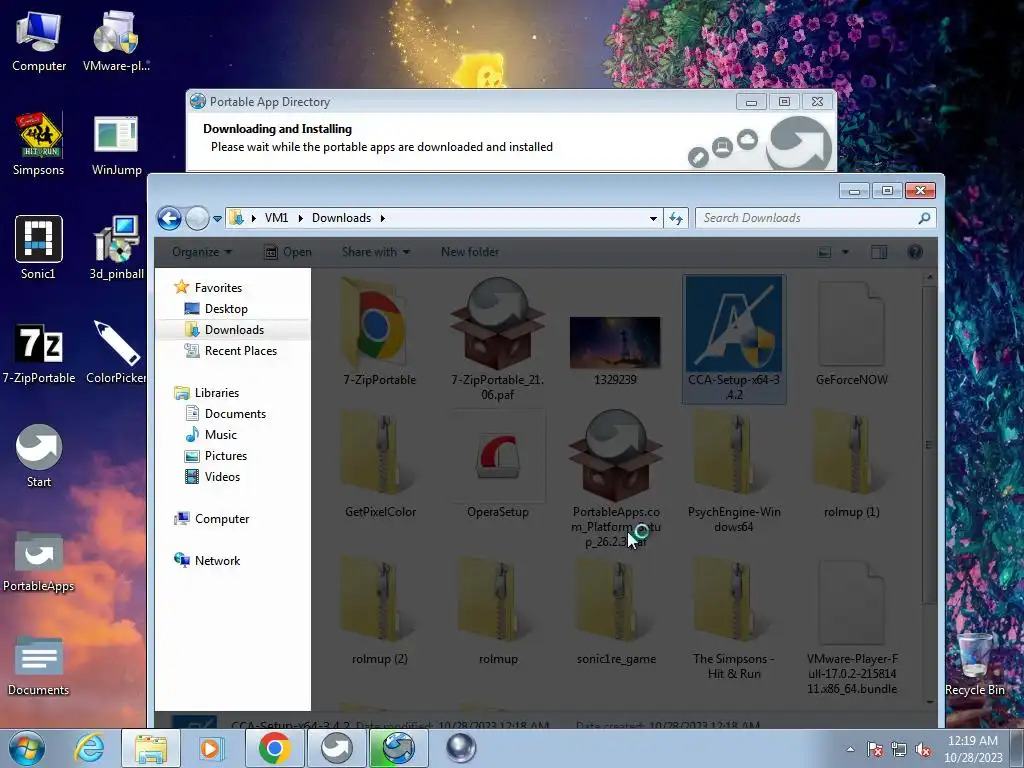Open the 7-ZipPortable desktop shortcut
The height and width of the screenshot is (768, 1024).
click(39, 353)
